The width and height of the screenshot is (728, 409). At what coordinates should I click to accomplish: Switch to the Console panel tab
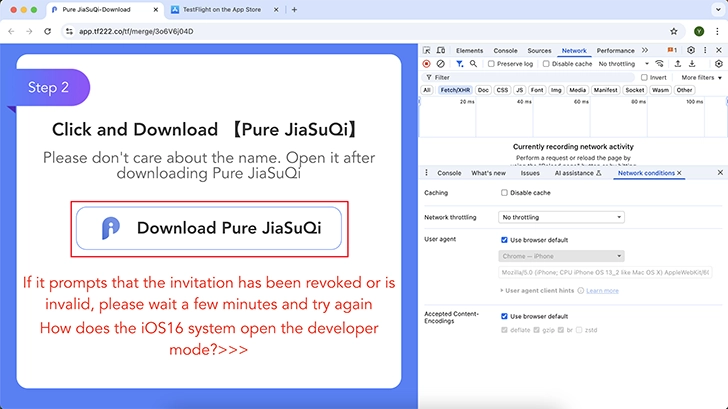505,51
